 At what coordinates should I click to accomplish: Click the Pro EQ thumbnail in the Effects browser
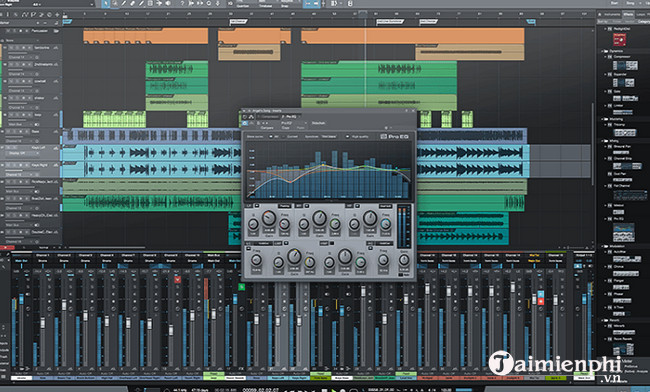pos(623,232)
